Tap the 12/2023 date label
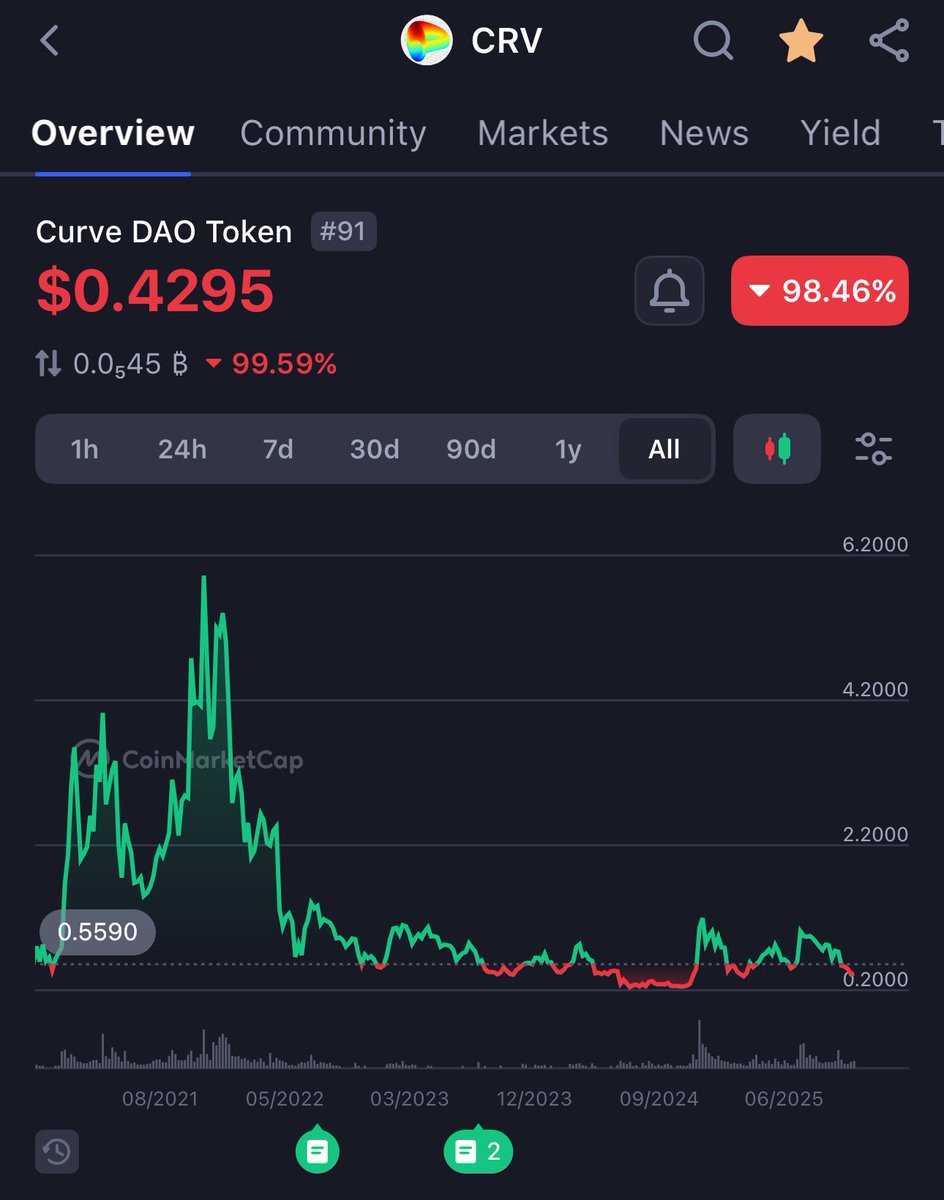Image resolution: width=944 pixels, height=1200 pixels. tap(534, 1098)
